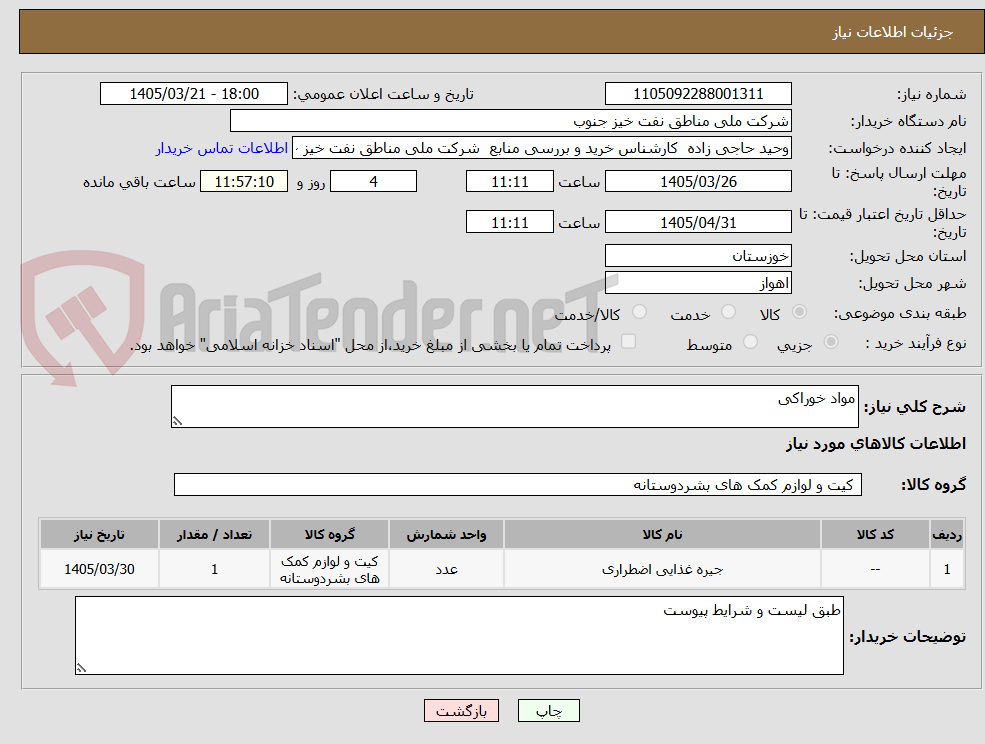Image resolution: width=985 pixels, height=744 pixels.
Task: Click the تعداد / مقدار column header
Action: pyautogui.click(x=214, y=535)
